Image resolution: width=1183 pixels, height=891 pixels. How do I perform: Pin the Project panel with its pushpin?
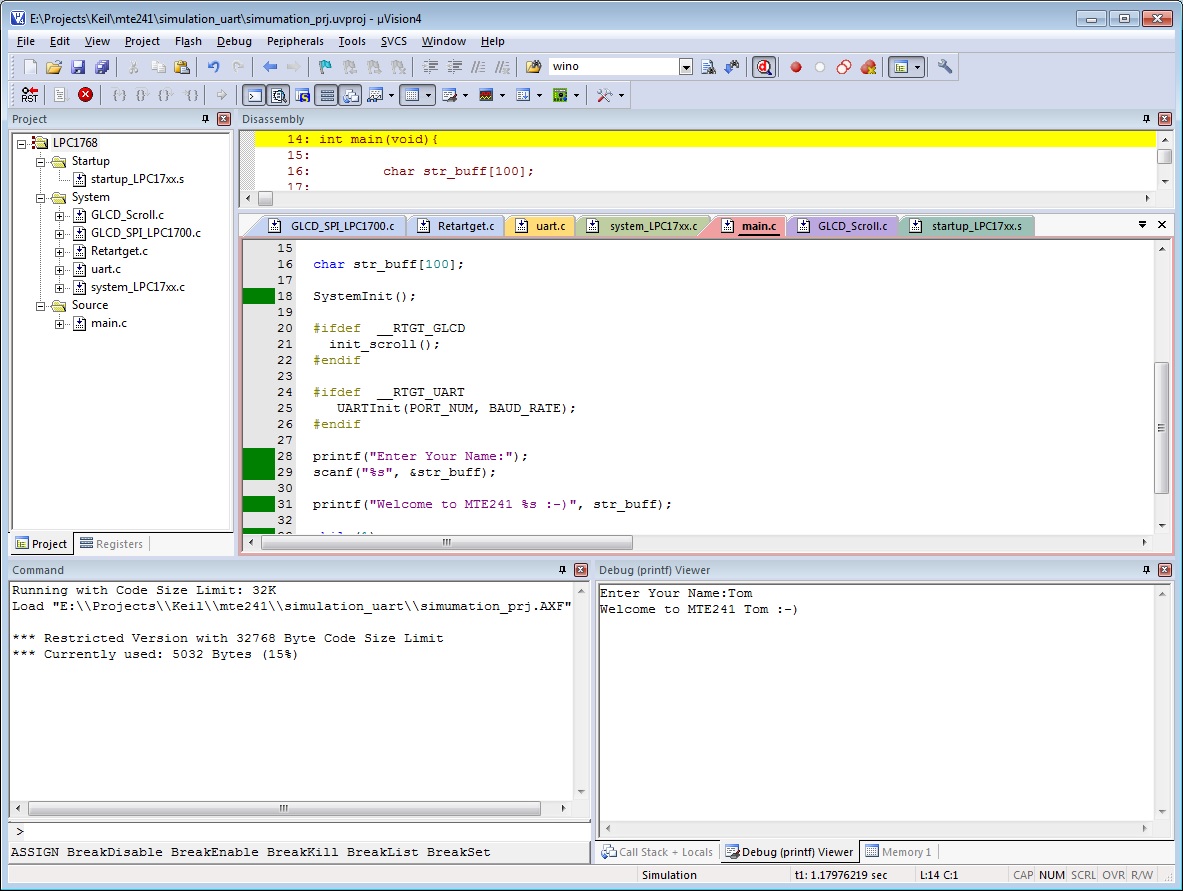208,118
